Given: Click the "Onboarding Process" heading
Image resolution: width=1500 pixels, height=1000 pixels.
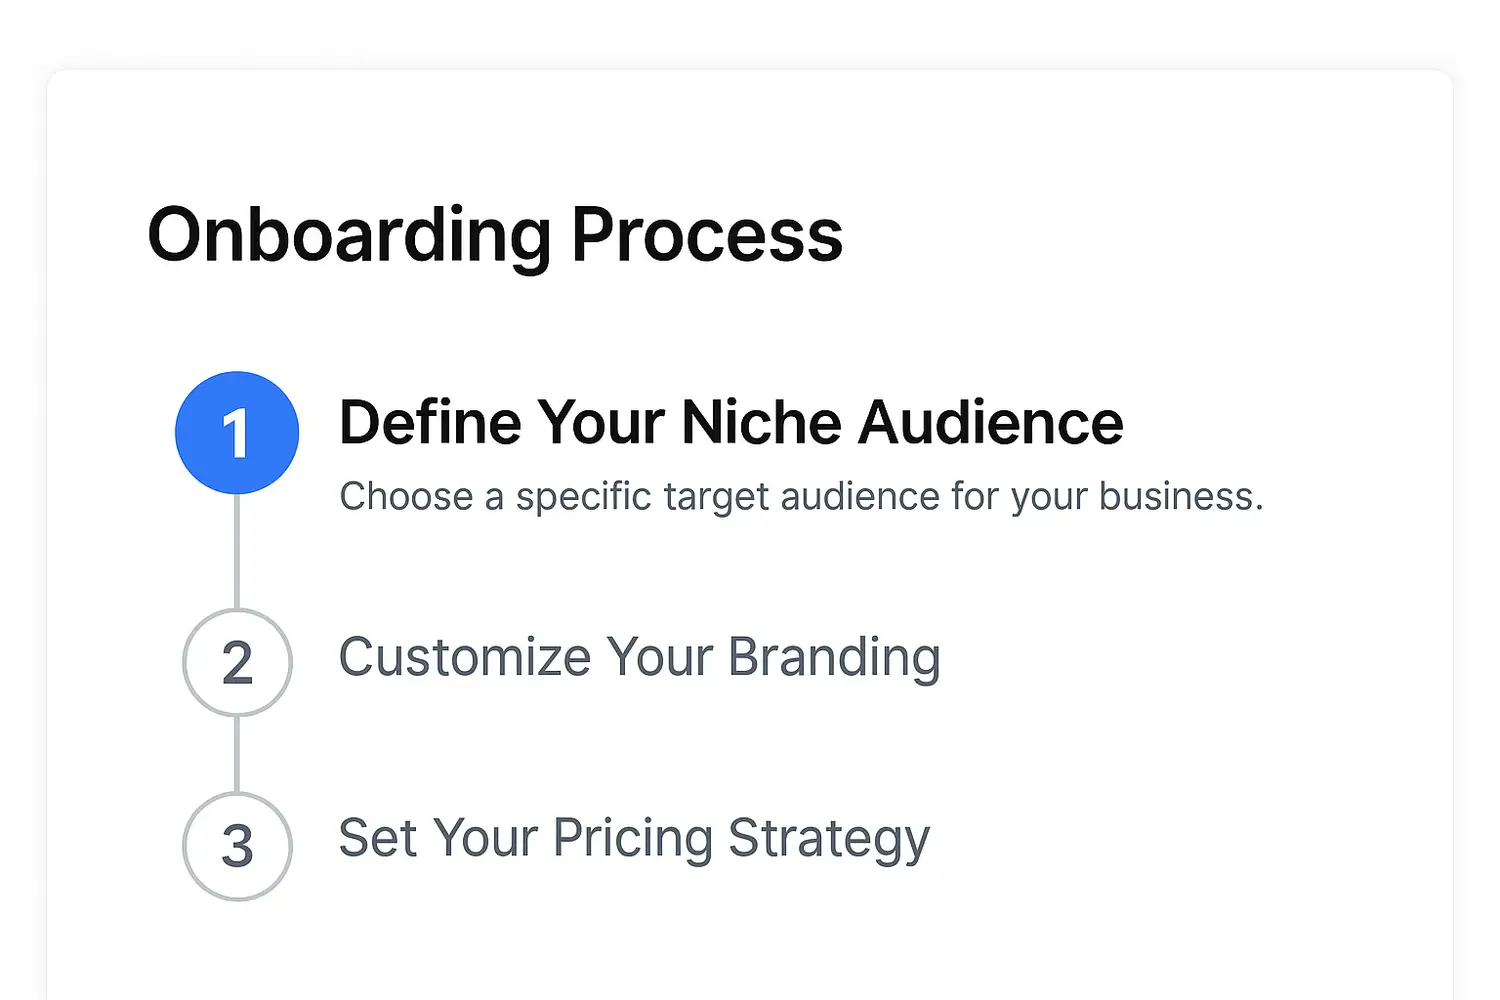Looking at the screenshot, I should pyautogui.click(x=495, y=236).
